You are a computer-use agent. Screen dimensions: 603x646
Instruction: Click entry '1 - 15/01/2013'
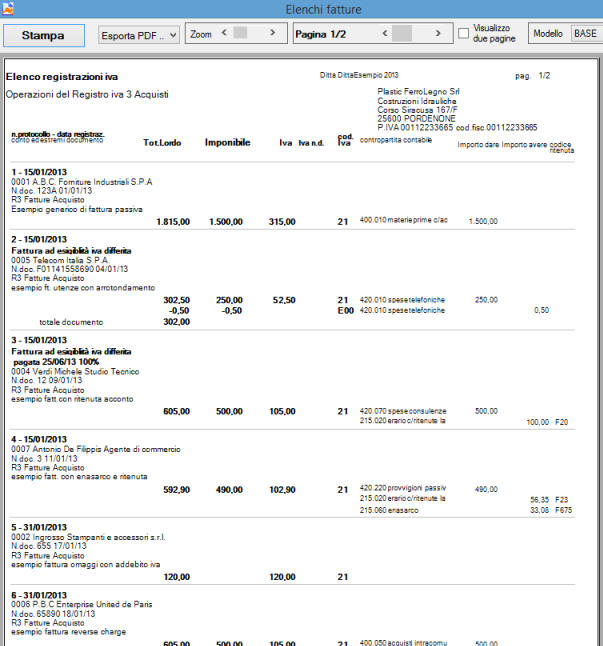coord(39,172)
